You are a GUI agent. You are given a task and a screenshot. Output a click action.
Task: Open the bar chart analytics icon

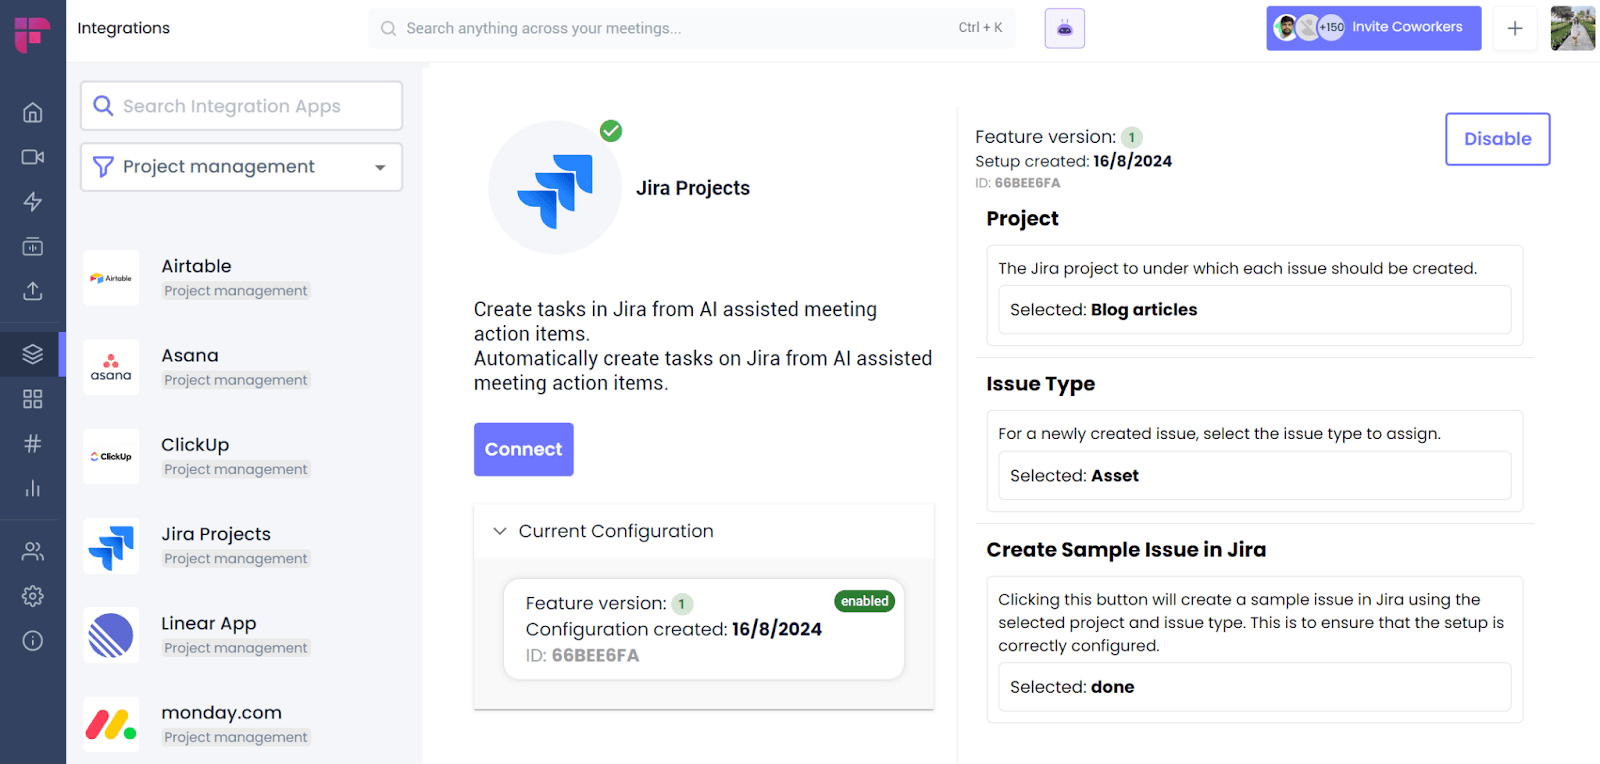33,488
